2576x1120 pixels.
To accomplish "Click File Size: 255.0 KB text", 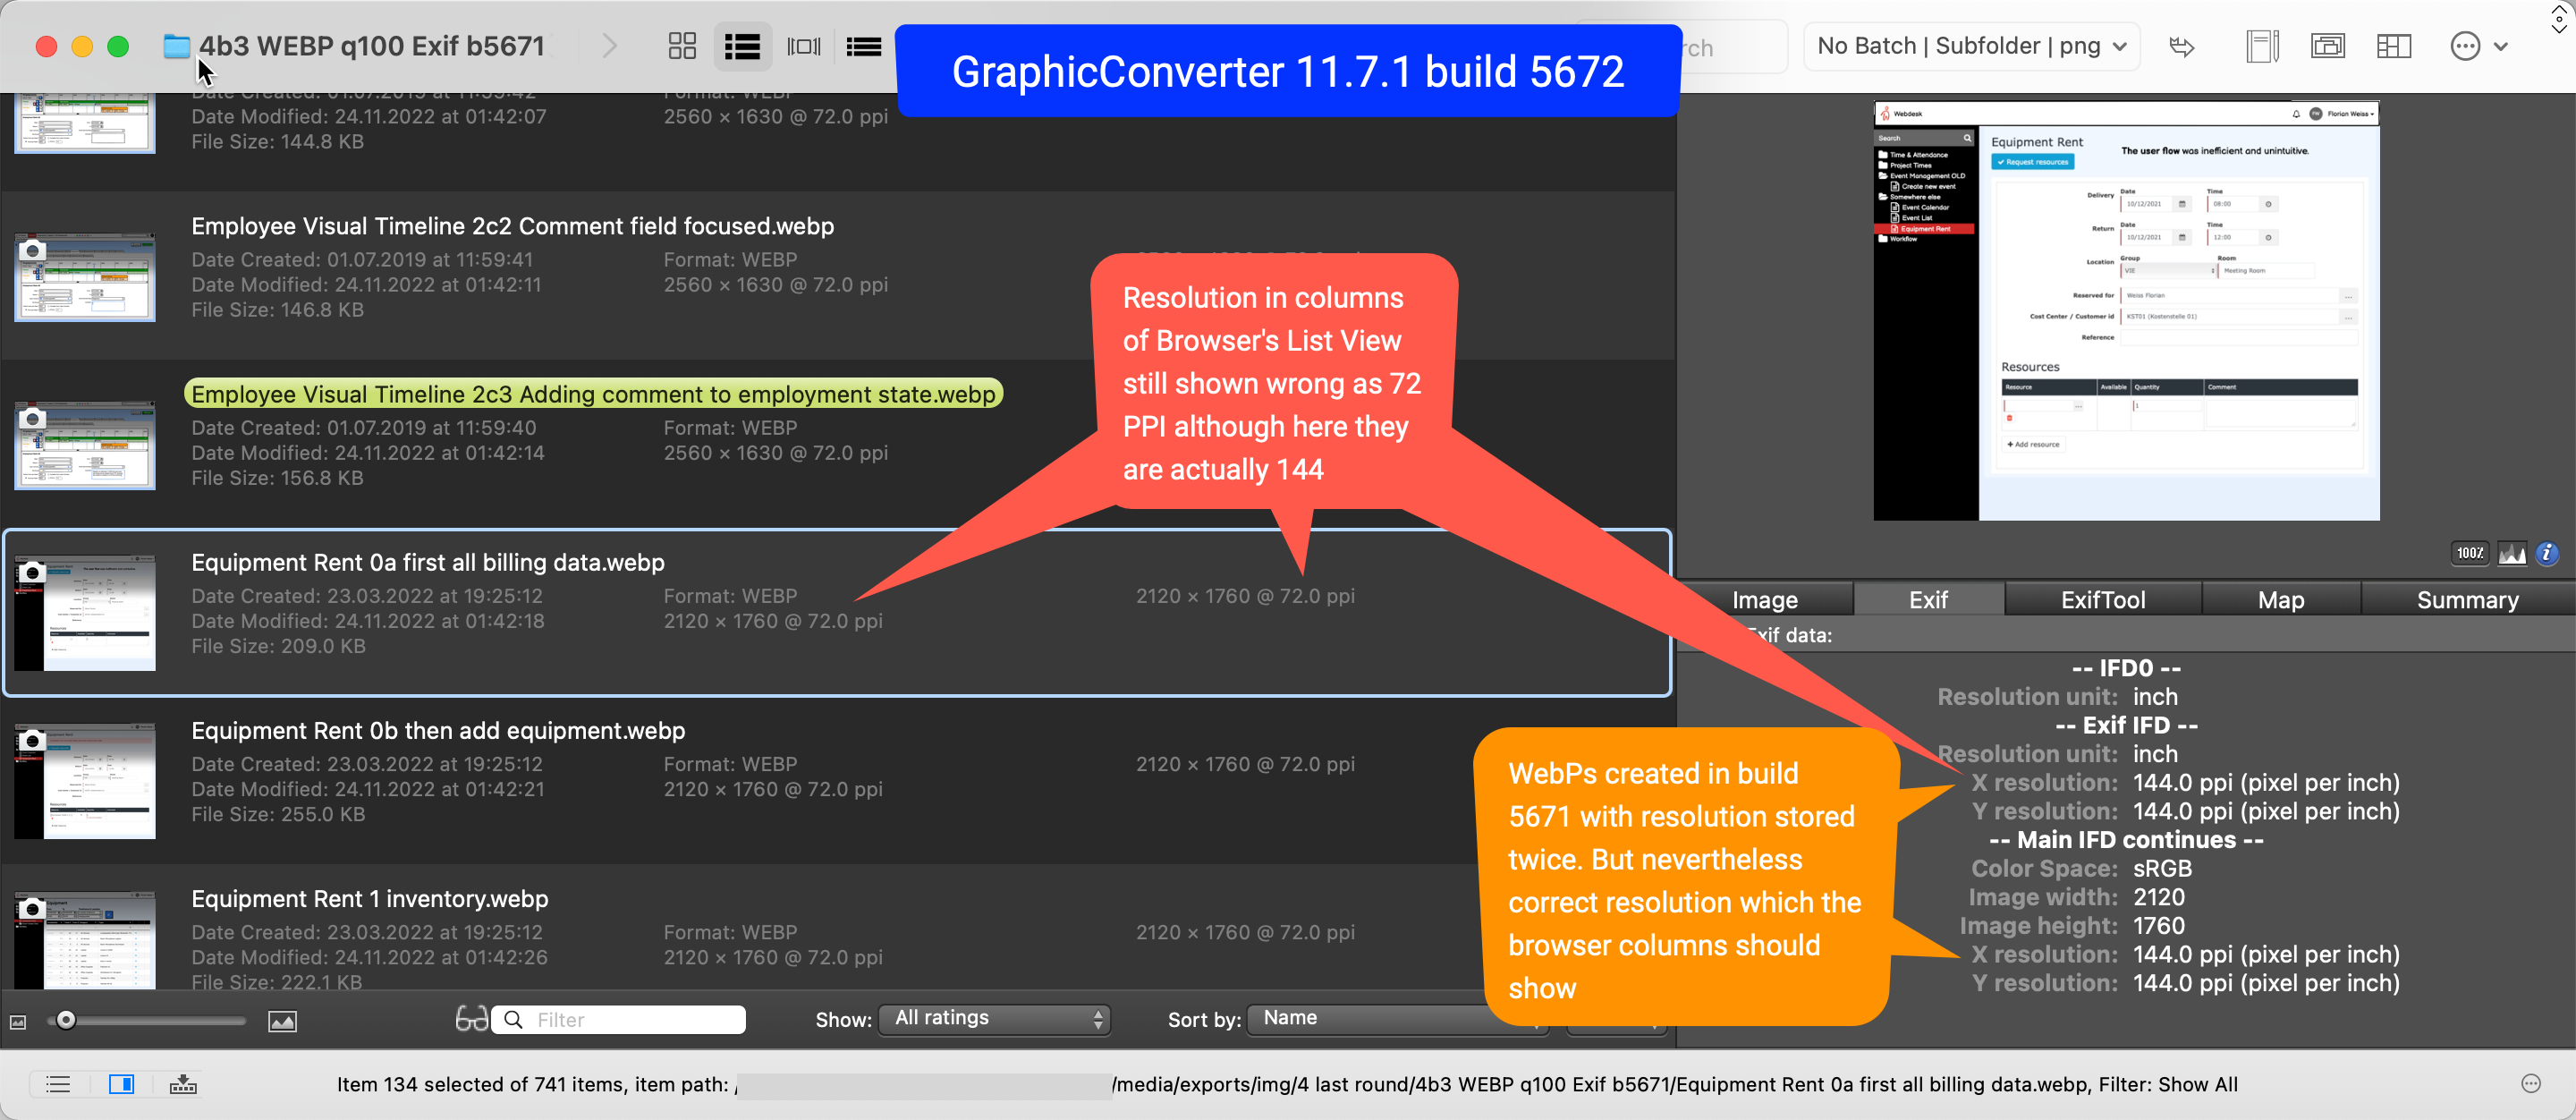I will click(x=278, y=814).
